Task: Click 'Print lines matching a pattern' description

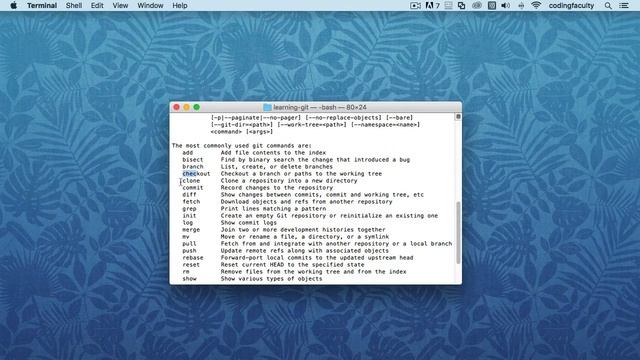Action: click(273, 209)
